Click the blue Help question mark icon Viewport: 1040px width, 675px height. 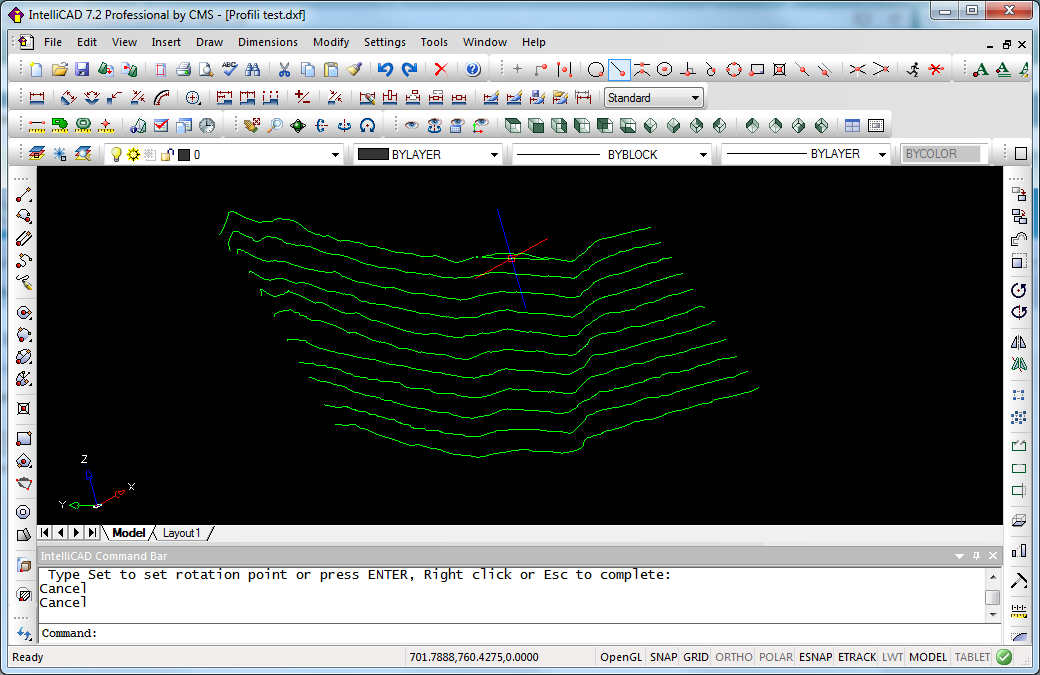(473, 69)
